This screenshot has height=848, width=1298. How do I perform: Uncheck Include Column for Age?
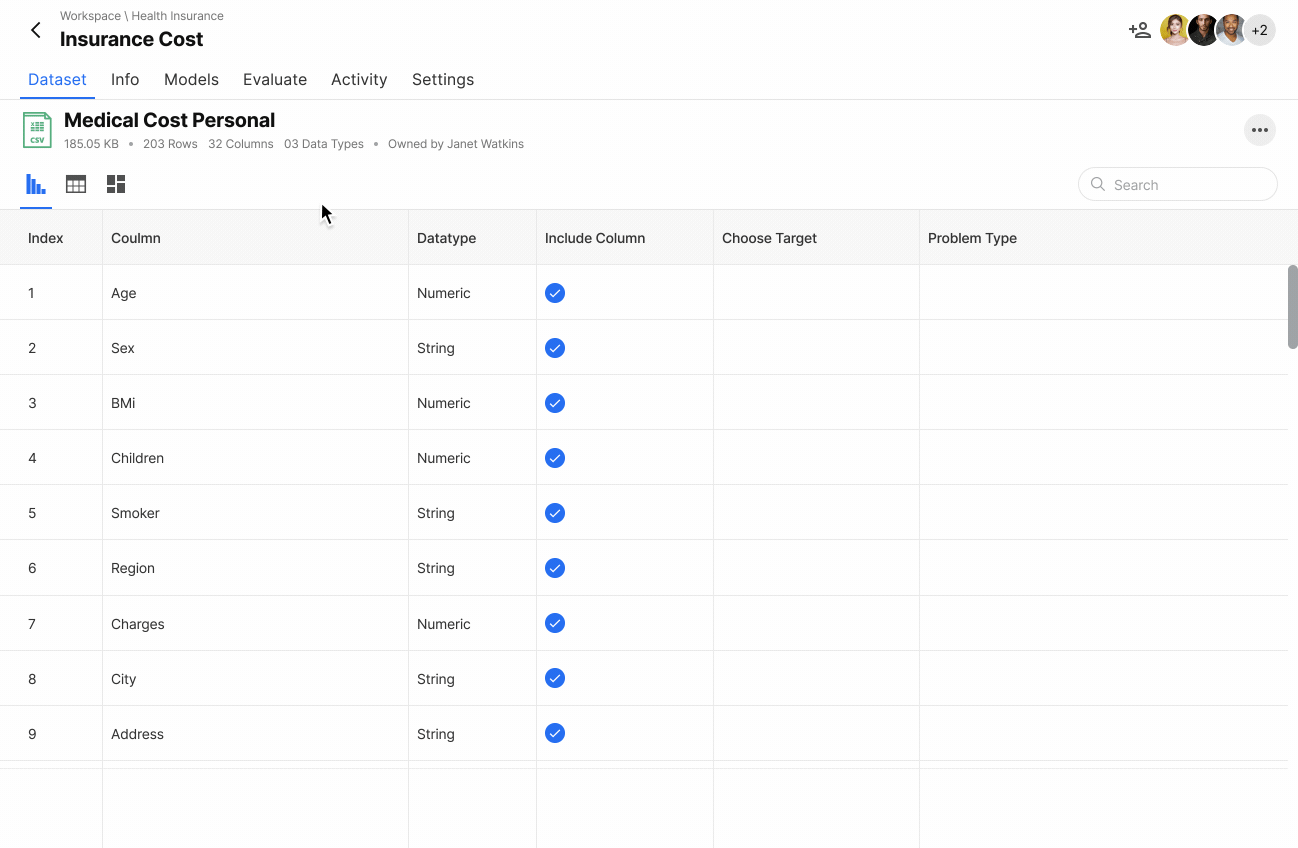click(555, 293)
